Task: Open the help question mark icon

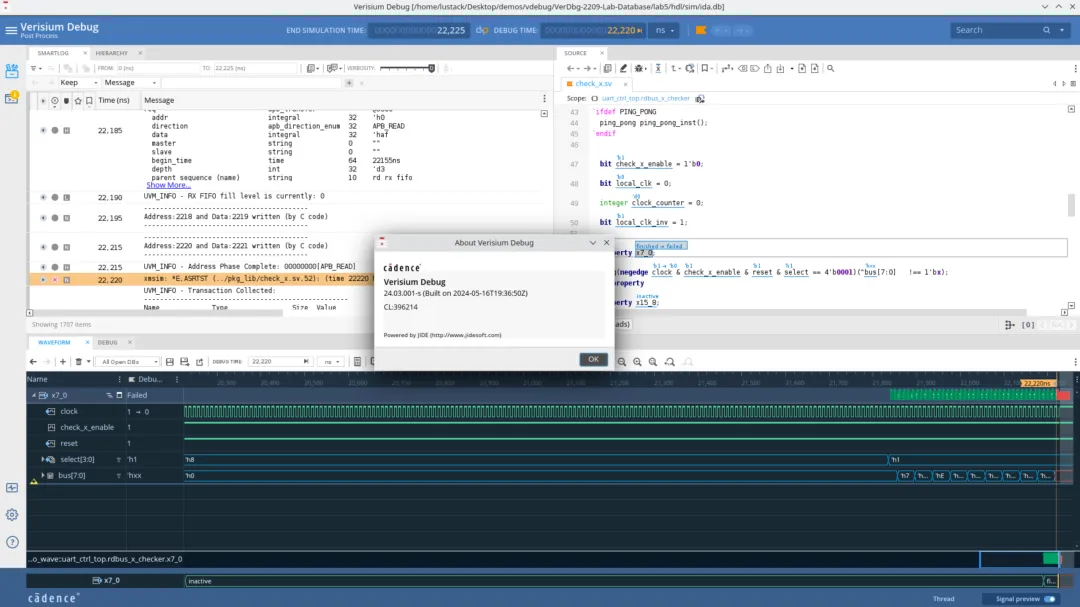Action: click(x=12, y=541)
